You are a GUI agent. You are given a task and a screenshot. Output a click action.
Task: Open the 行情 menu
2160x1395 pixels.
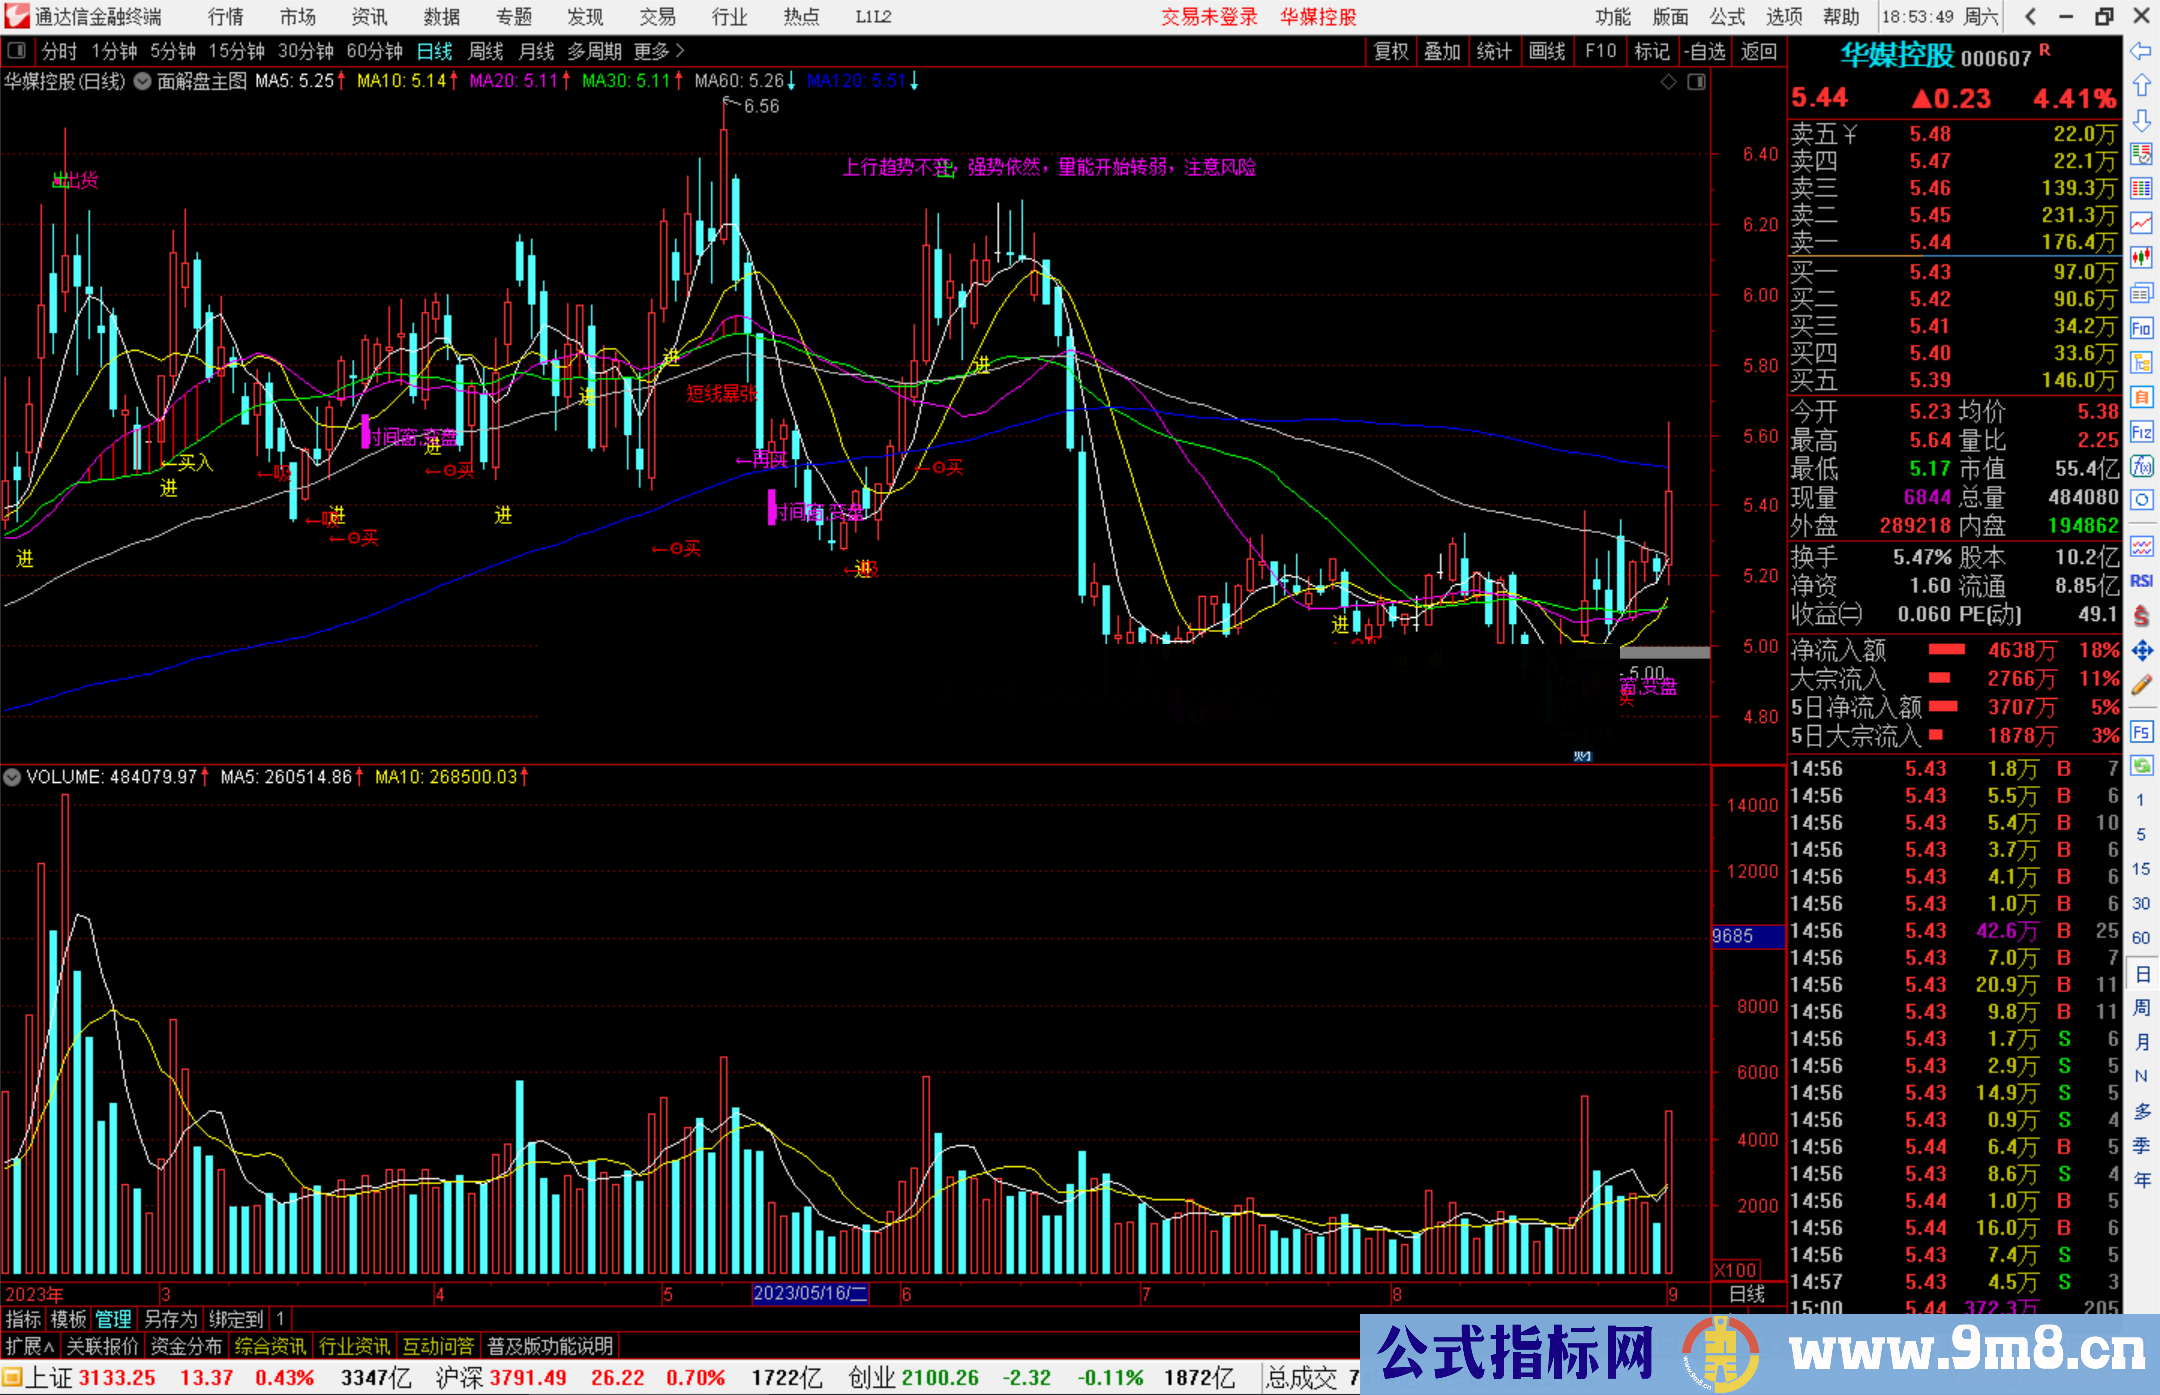226,17
